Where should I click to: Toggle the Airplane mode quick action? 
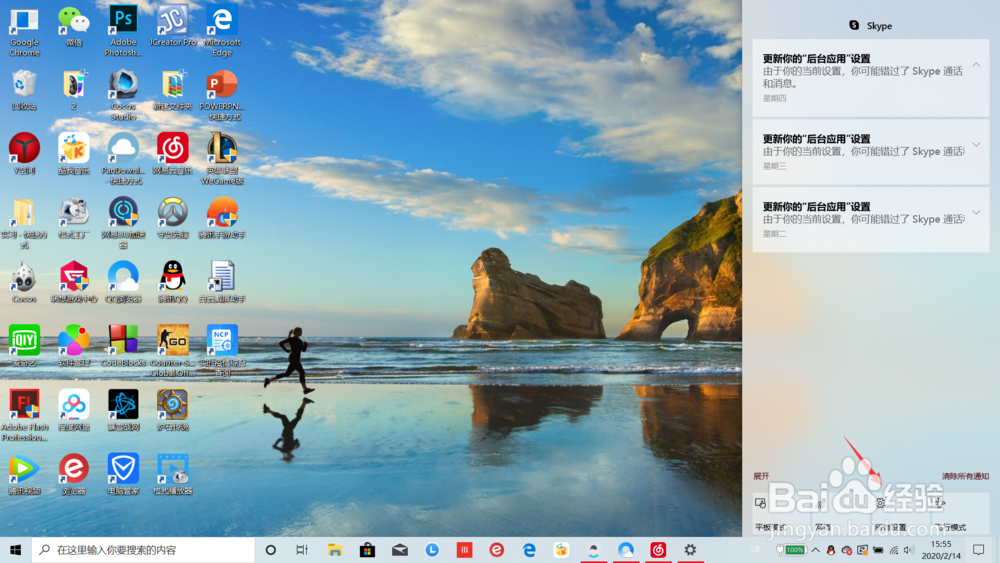click(960, 513)
